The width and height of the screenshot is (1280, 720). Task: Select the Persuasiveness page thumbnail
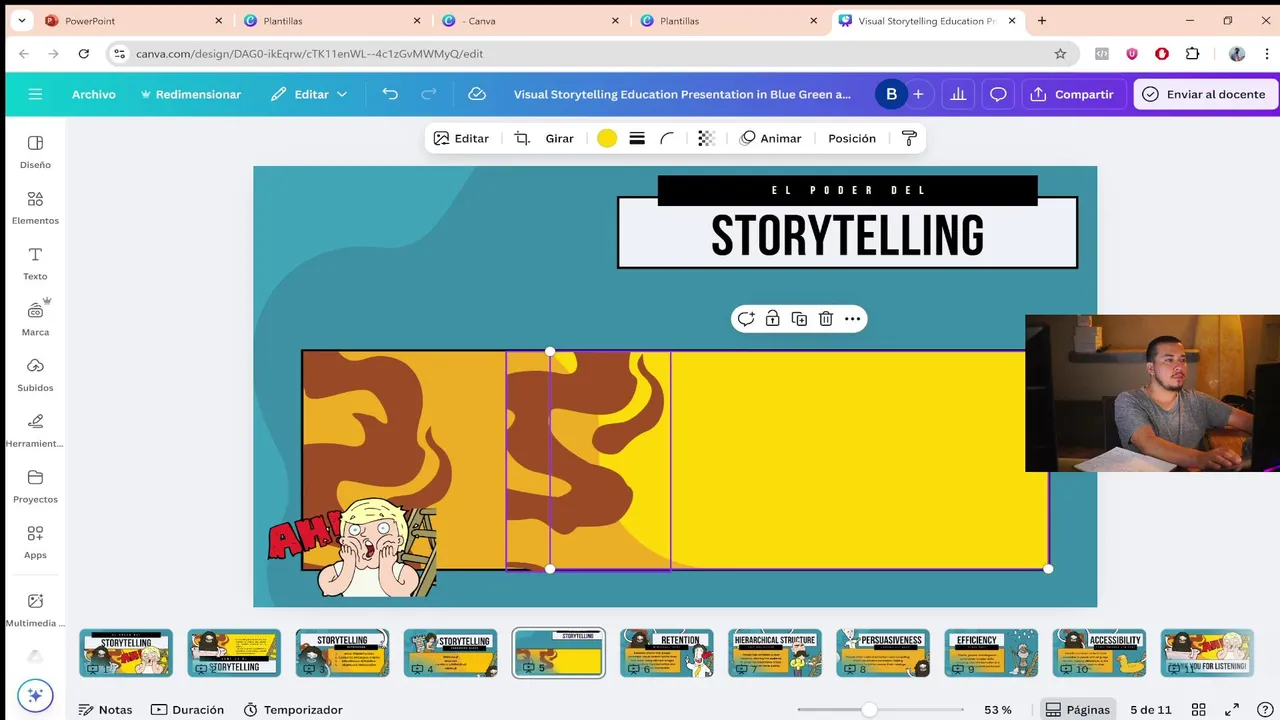pyautogui.click(x=883, y=653)
